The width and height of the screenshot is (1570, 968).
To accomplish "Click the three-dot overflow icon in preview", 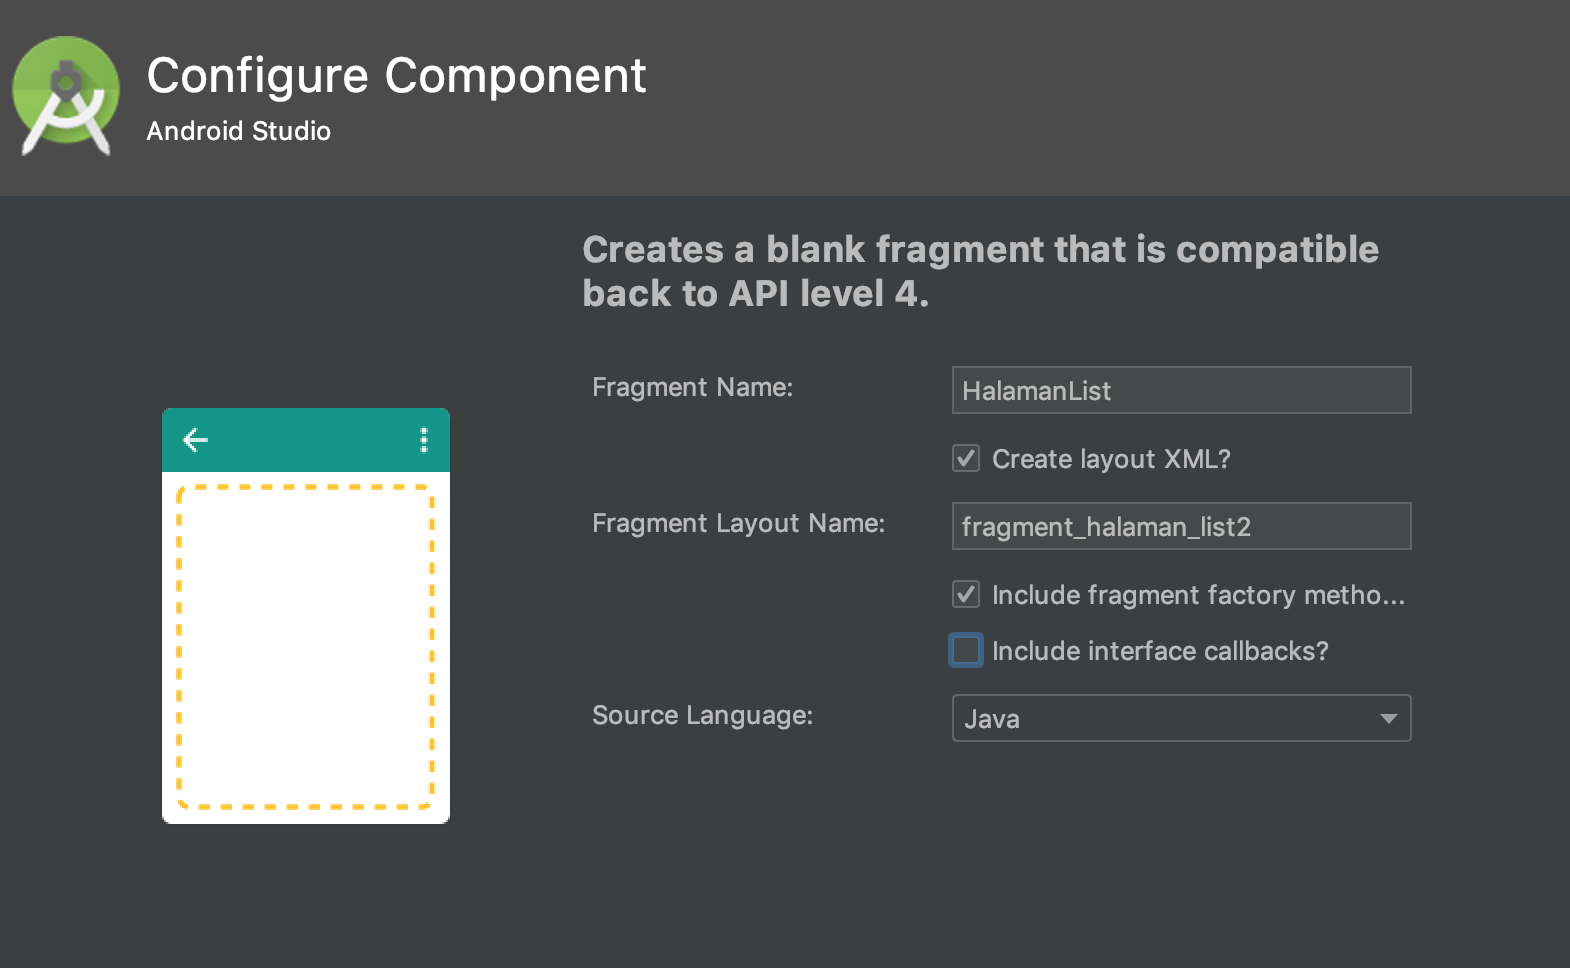I will click(x=424, y=440).
